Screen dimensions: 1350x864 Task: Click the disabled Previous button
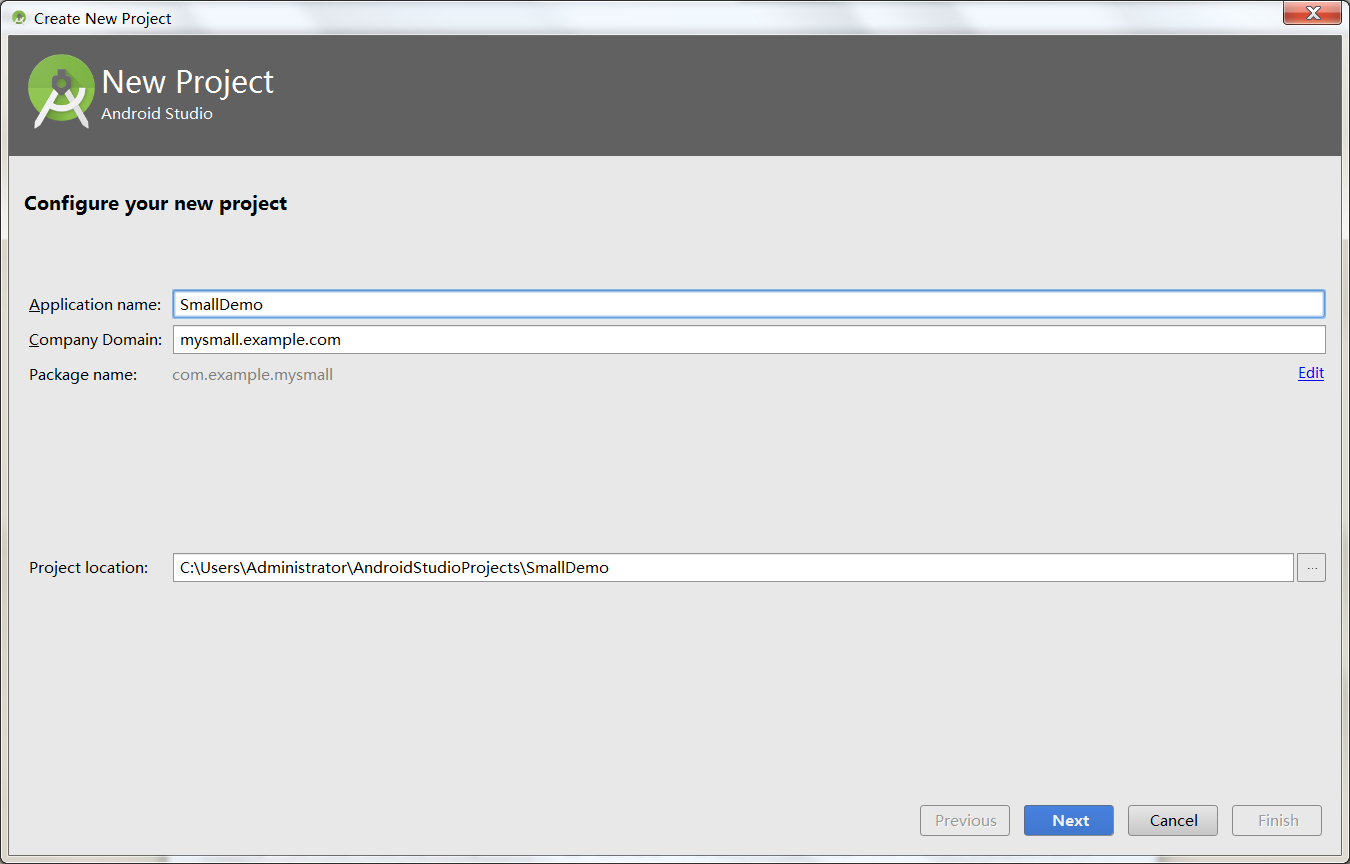[x=965, y=820]
